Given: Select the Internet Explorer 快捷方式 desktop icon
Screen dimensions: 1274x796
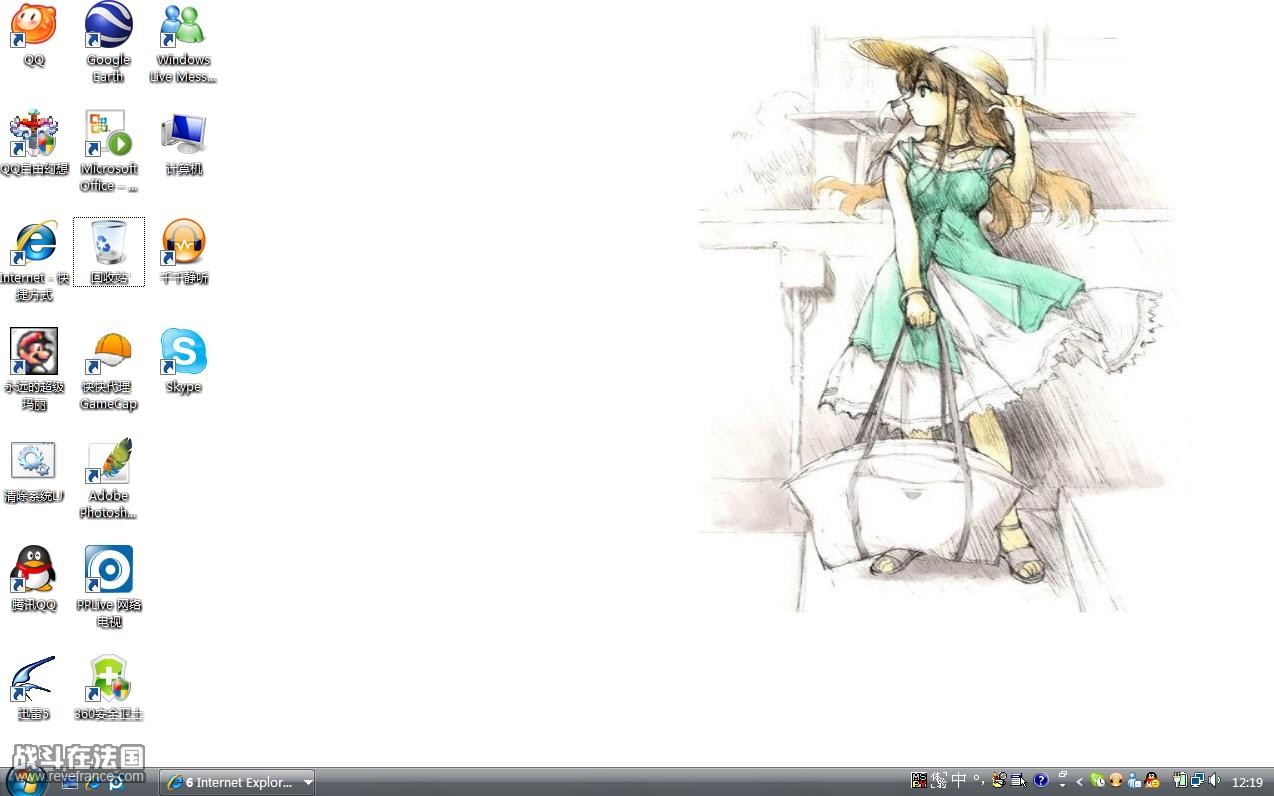Looking at the screenshot, I should tap(34, 260).
